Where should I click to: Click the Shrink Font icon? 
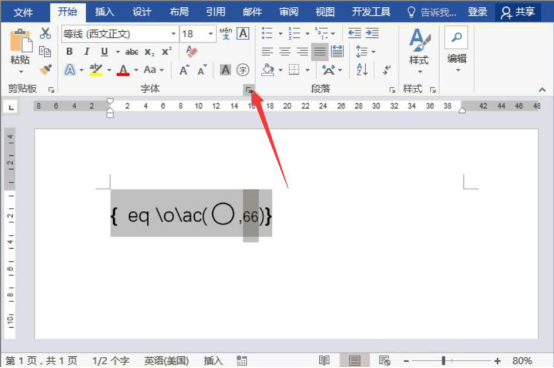(x=202, y=70)
